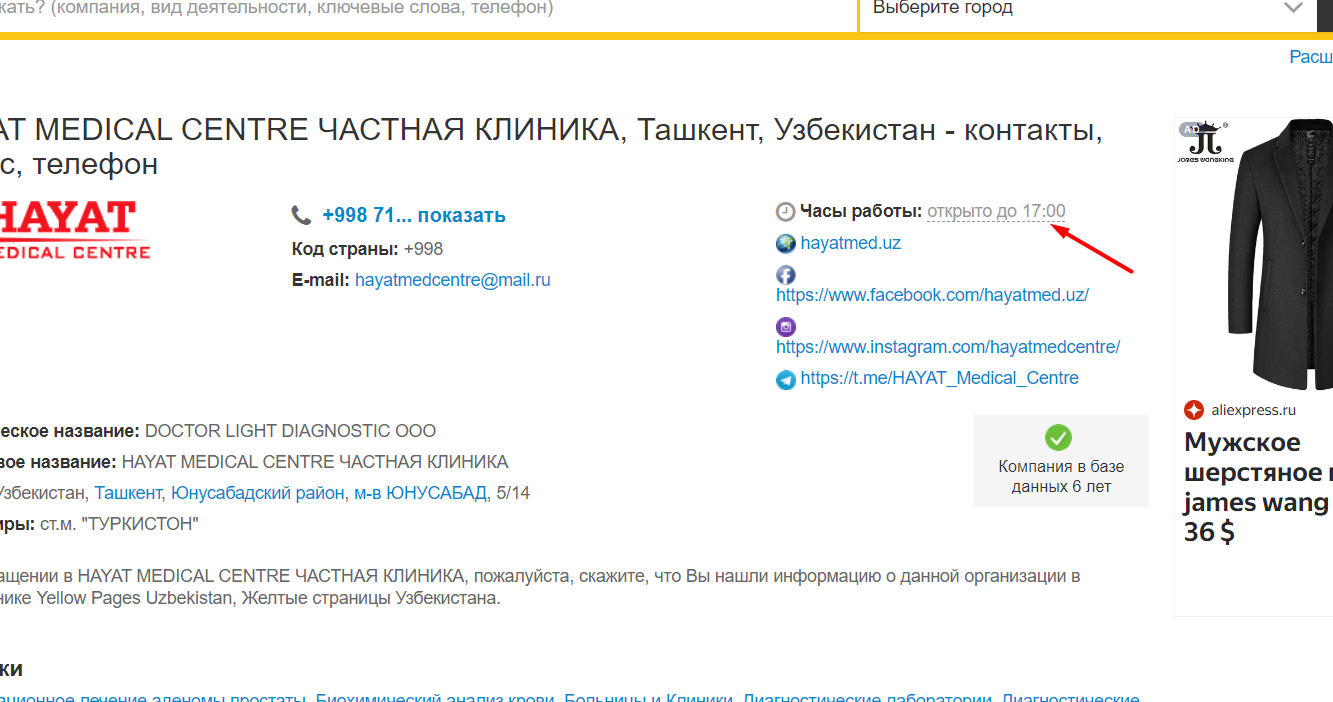Click the Диагностические лаборатории category link
This screenshot has height=702, width=1333.
(868, 700)
